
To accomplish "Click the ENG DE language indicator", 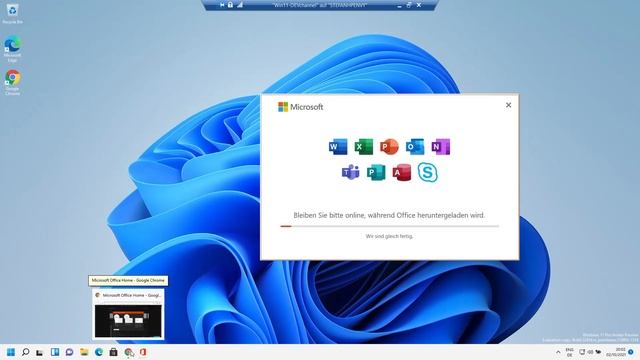I will (x=570, y=352).
